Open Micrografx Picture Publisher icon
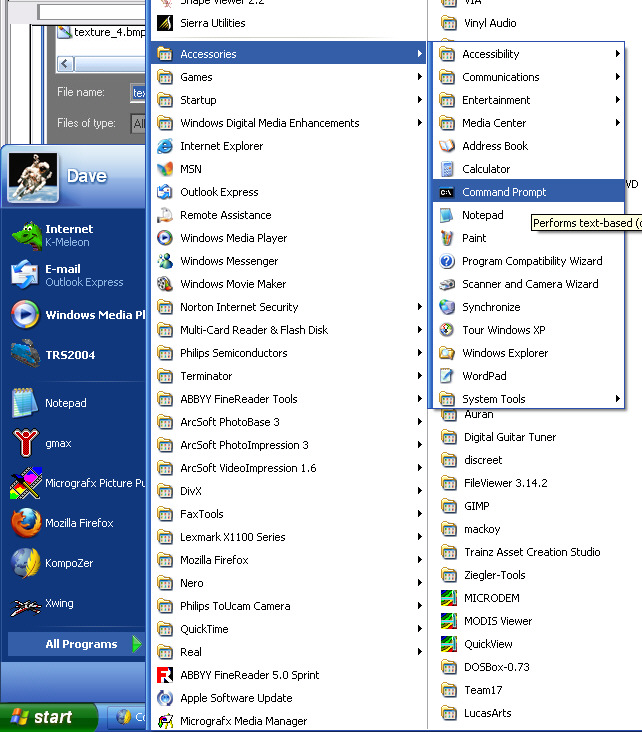Image resolution: width=642 pixels, height=732 pixels. (26, 483)
